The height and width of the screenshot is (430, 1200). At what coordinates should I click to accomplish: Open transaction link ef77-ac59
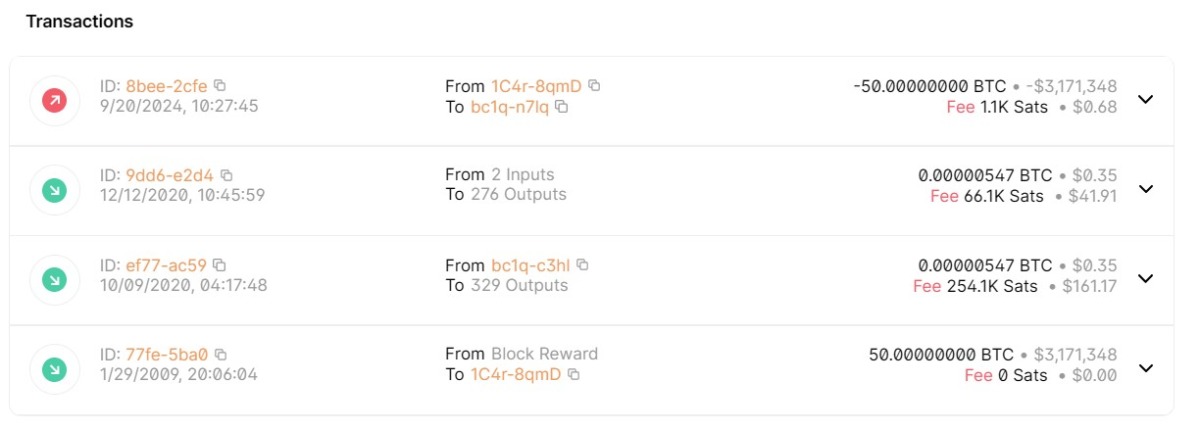[x=166, y=265]
